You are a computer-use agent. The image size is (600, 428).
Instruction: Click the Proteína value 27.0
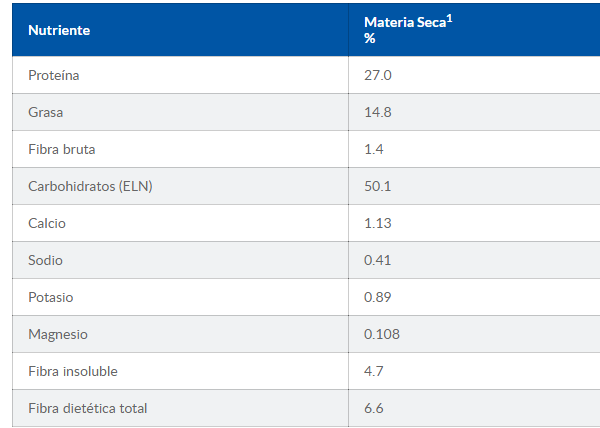coord(377,75)
